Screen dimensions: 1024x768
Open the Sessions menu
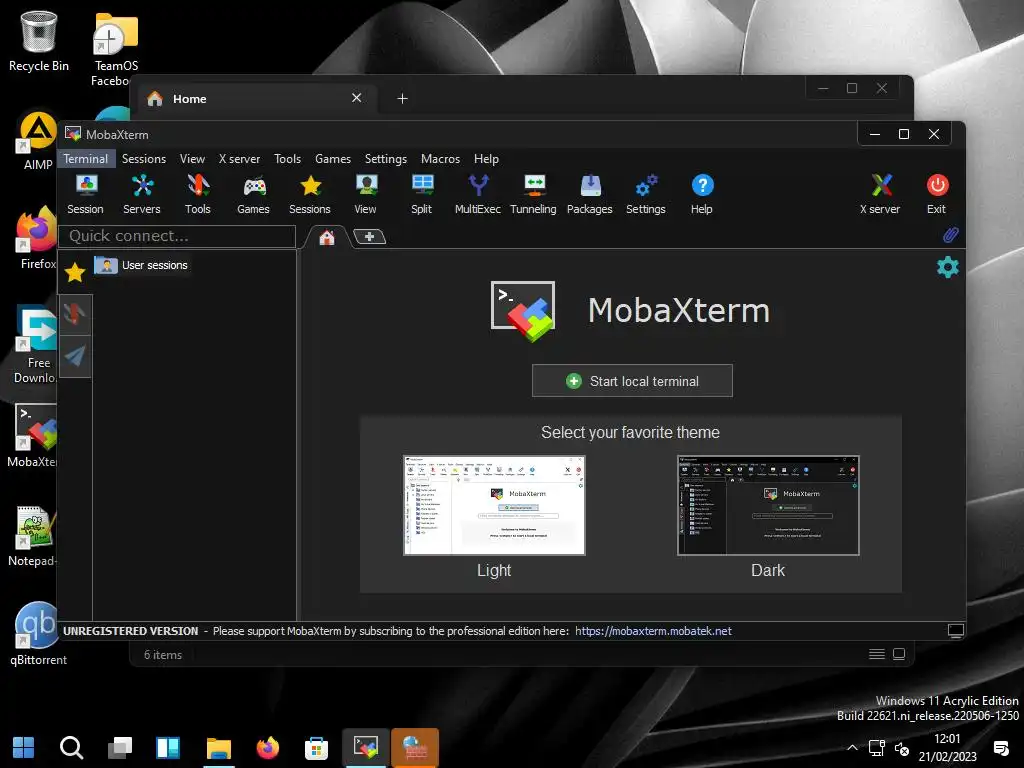coord(144,159)
